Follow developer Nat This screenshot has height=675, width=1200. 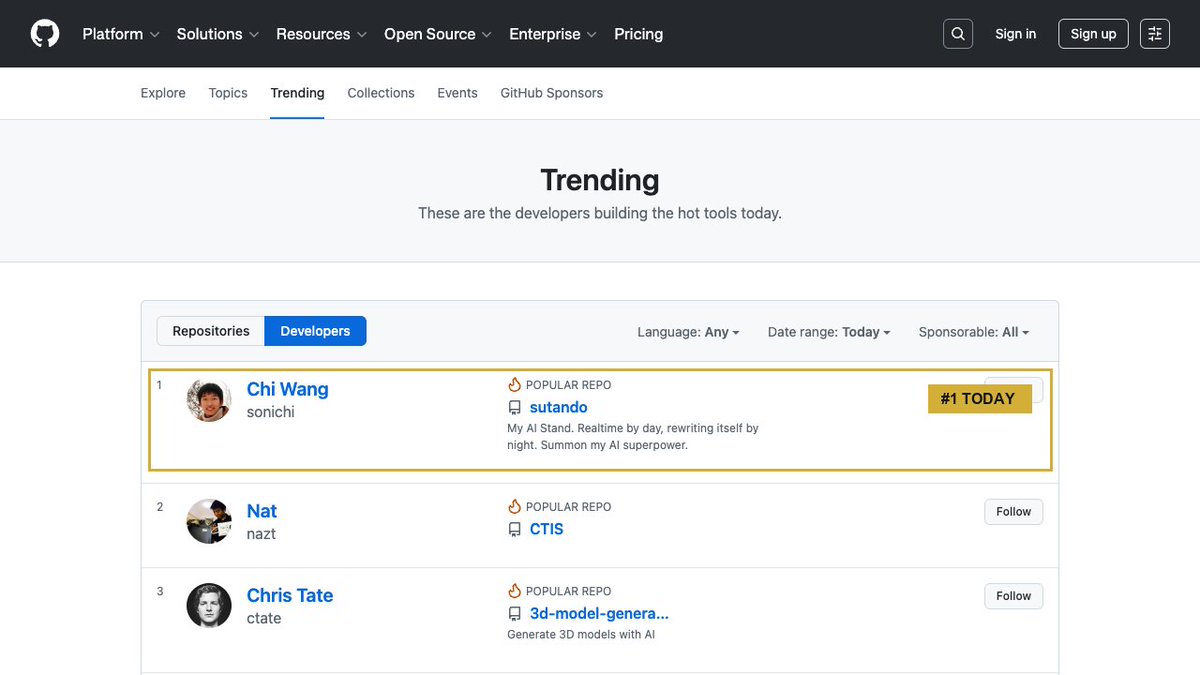tap(1013, 512)
